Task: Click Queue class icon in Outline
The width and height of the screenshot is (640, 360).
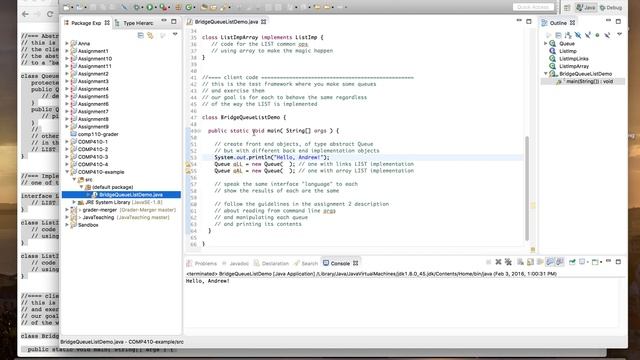Action: click(x=553, y=43)
